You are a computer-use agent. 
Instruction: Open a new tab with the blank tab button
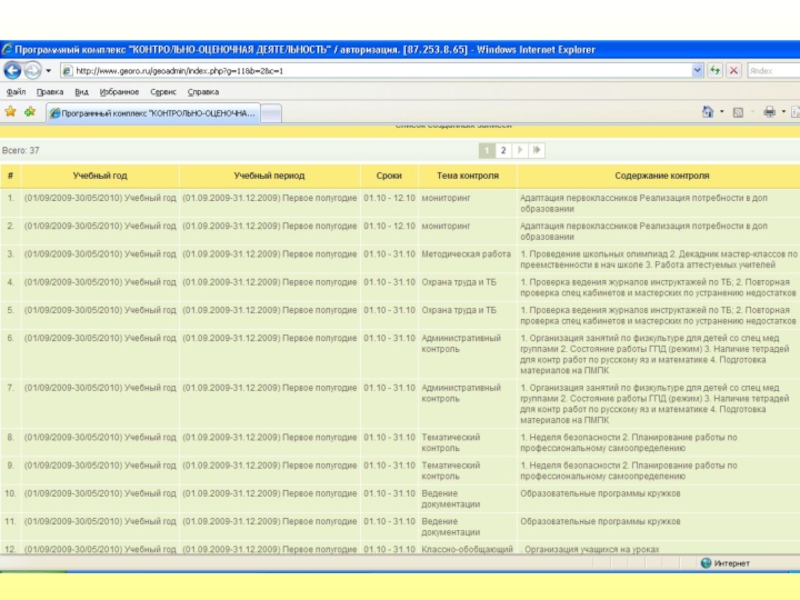click(x=271, y=113)
